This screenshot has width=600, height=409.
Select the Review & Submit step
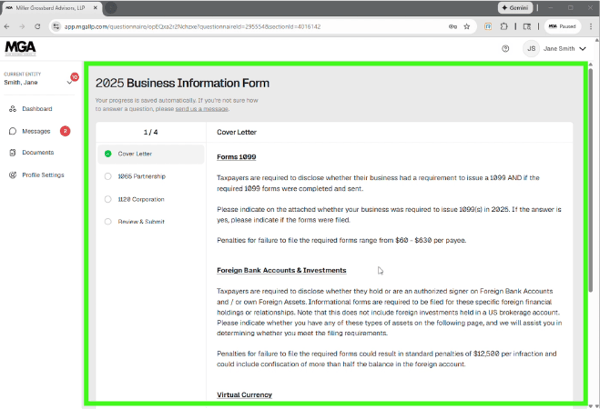click(x=140, y=221)
